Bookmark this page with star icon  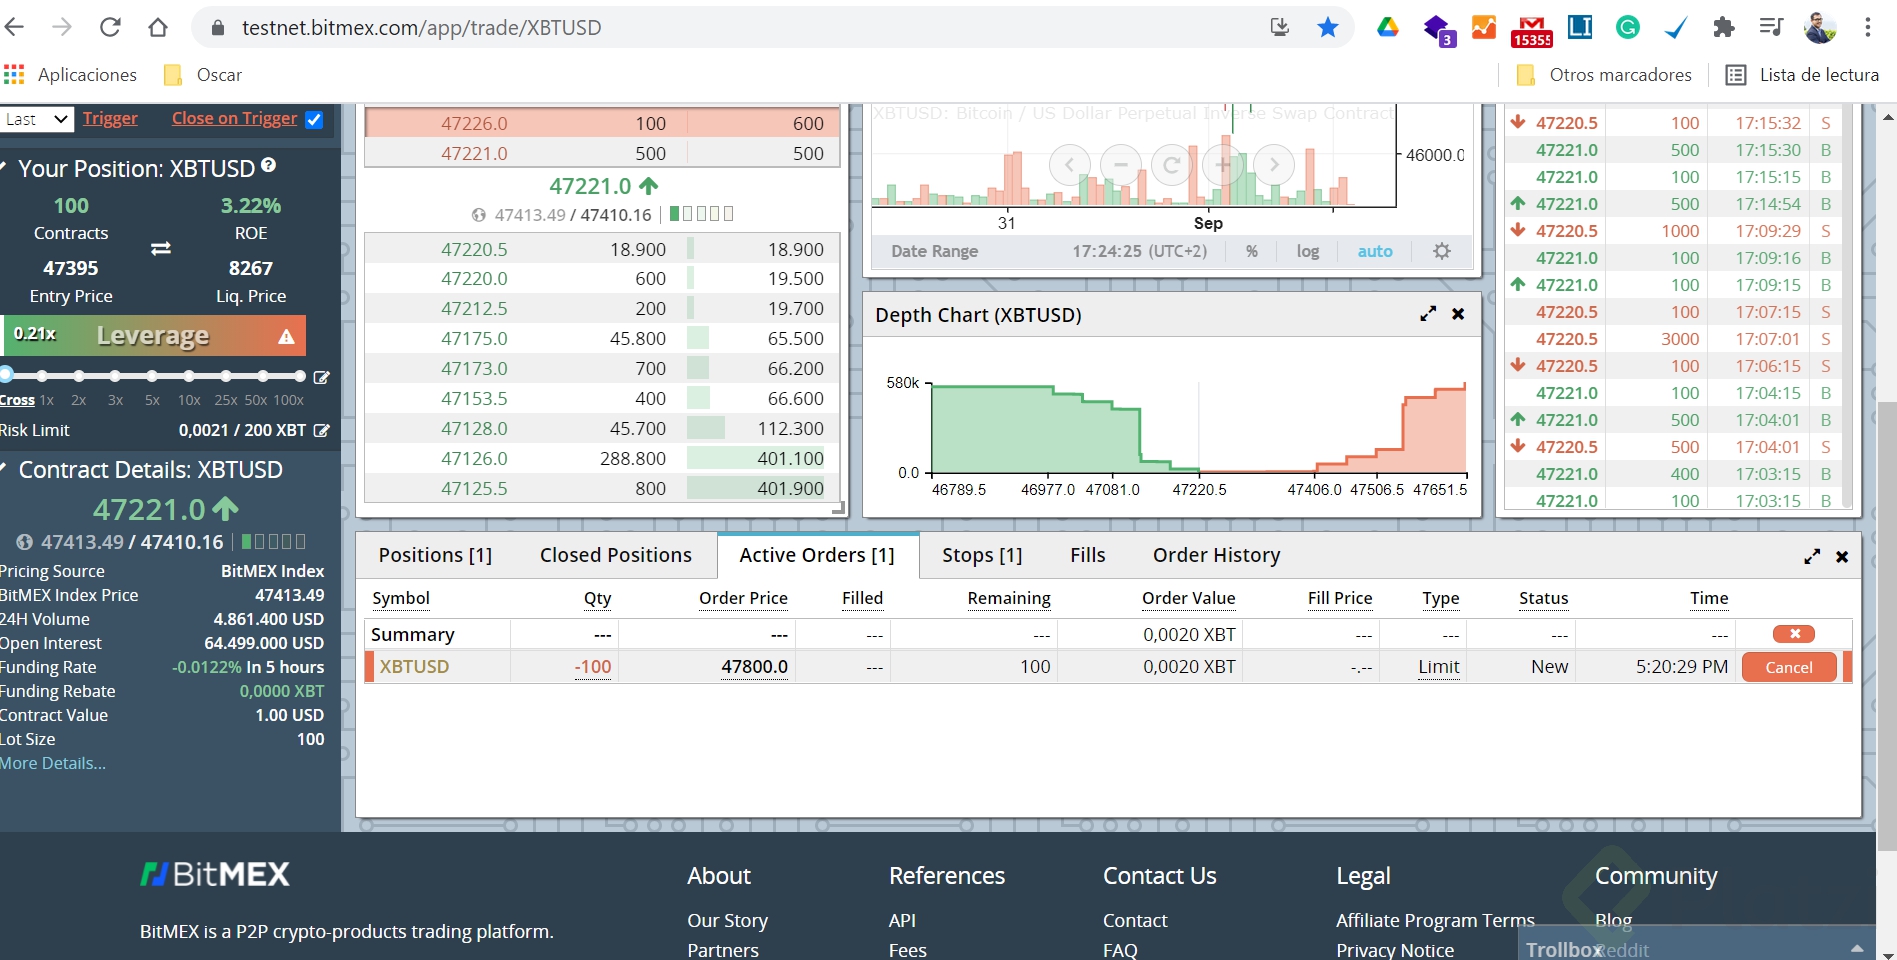(1328, 27)
